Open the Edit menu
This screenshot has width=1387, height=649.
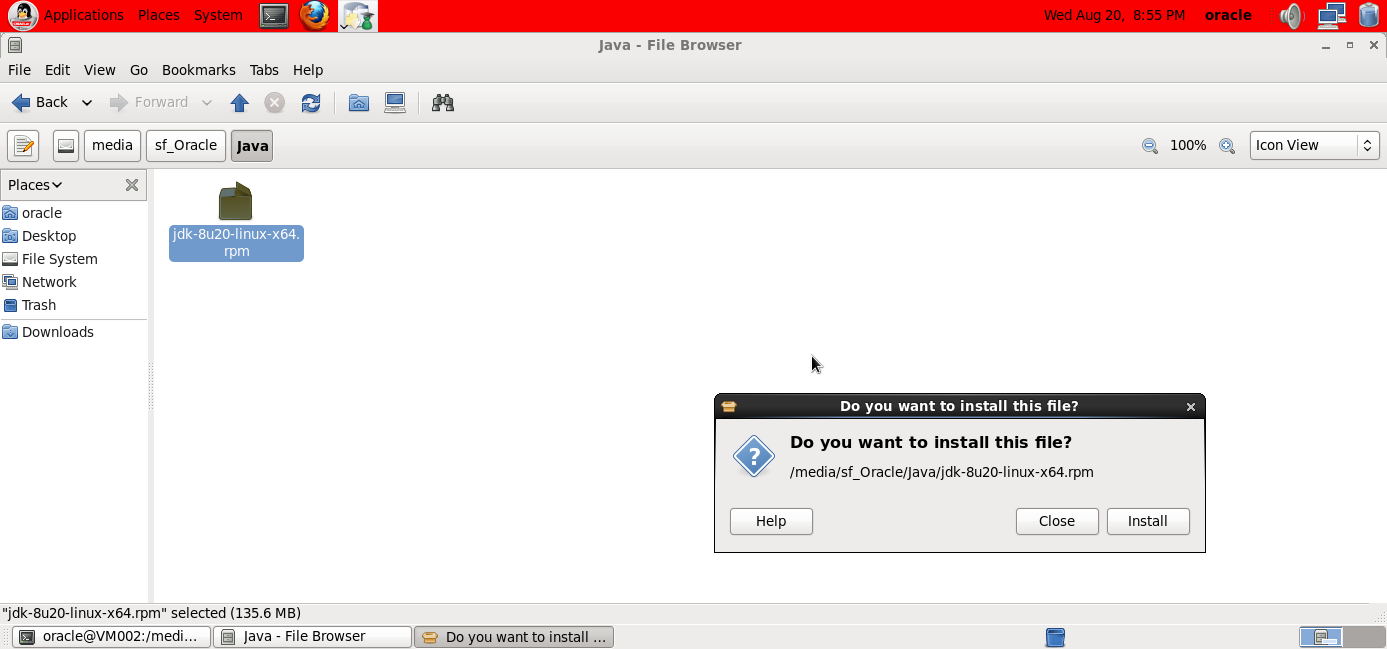tap(57, 70)
